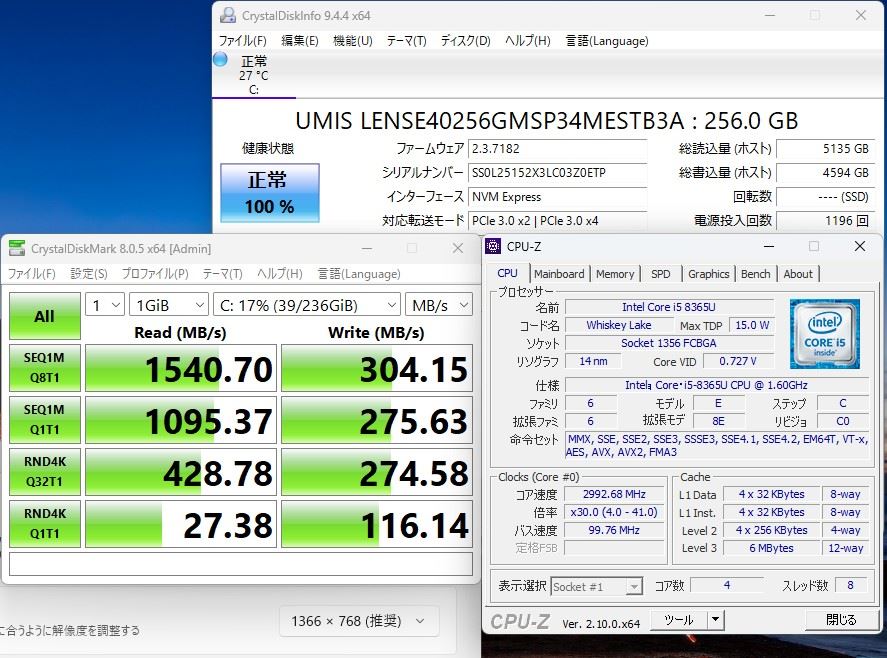Click the core speed value 2992.68 MHz
Image resolution: width=887 pixels, height=658 pixels.
coord(614,494)
